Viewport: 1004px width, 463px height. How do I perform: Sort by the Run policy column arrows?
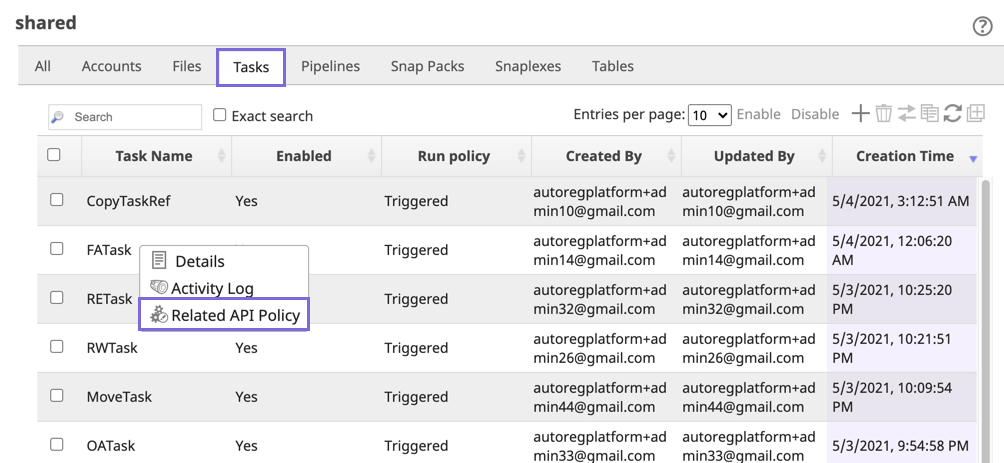pyautogui.click(x=521, y=156)
